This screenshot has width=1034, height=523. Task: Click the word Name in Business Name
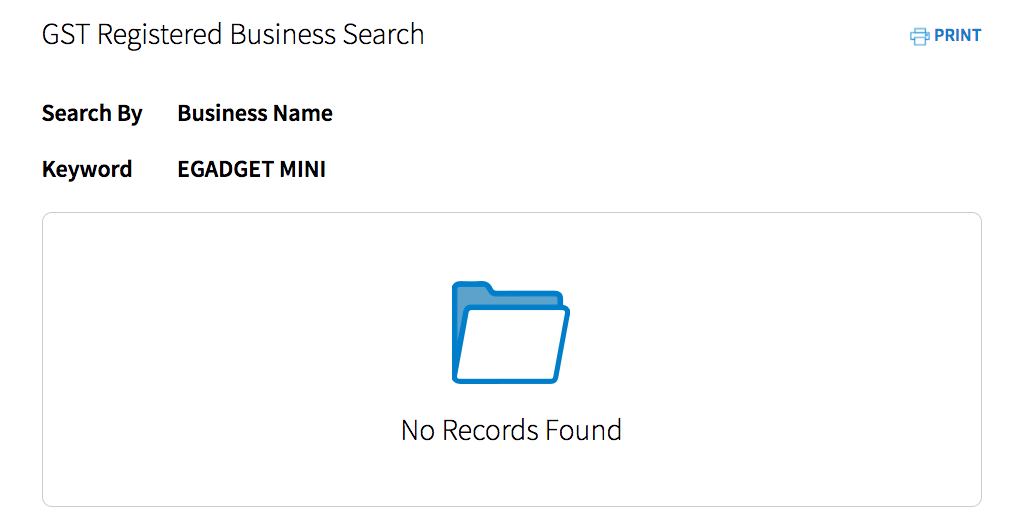coord(303,113)
